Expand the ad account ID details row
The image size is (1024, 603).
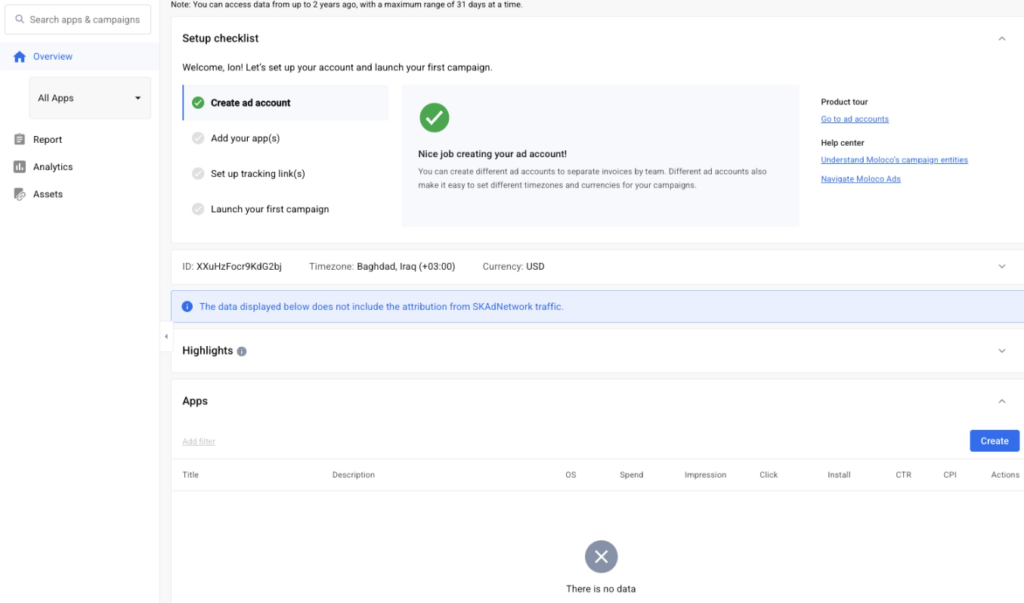coord(1002,267)
